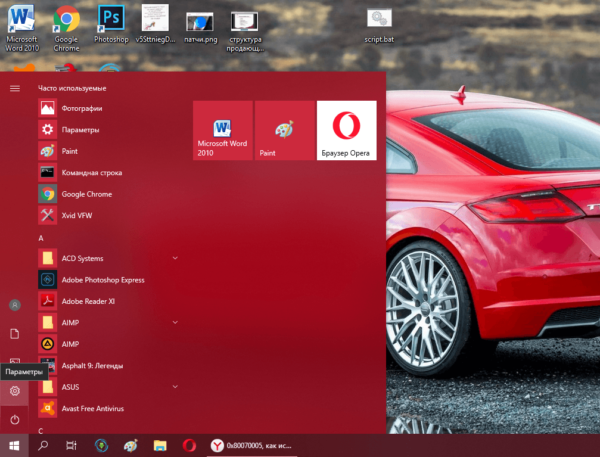Click Paint icon on the taskbar
The height and width of the screenshot is (457, 600).
[x=130, y=446]
